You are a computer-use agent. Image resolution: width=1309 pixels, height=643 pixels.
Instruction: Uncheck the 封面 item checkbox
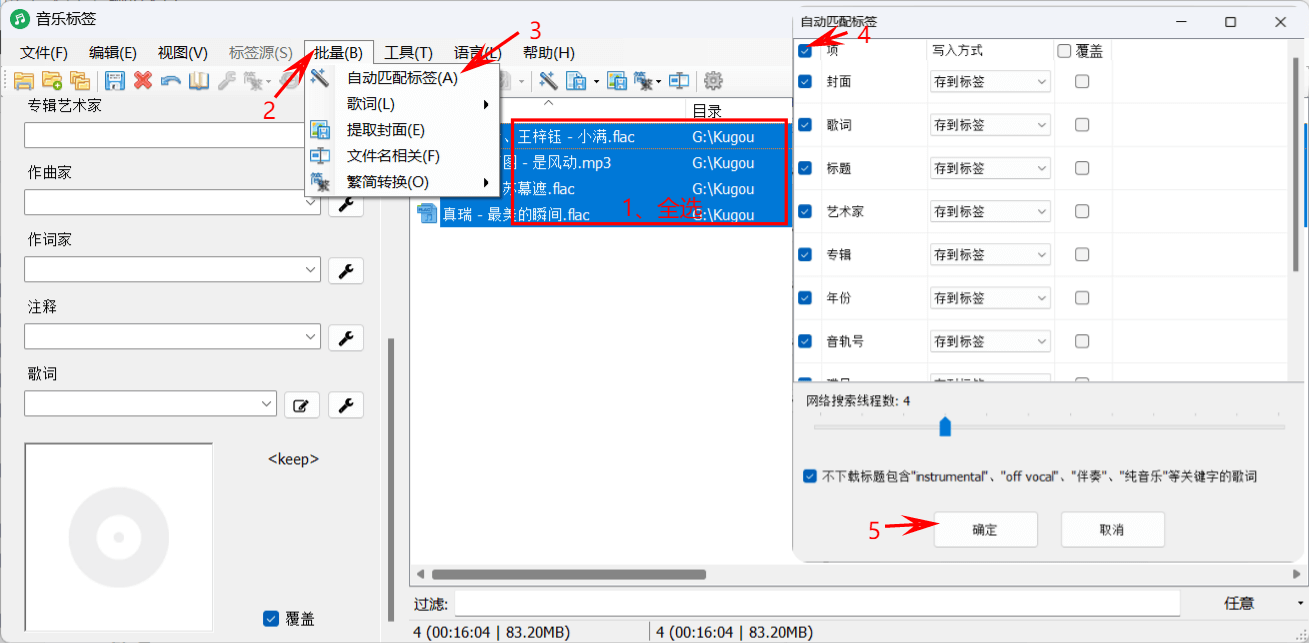pos(805,82)
